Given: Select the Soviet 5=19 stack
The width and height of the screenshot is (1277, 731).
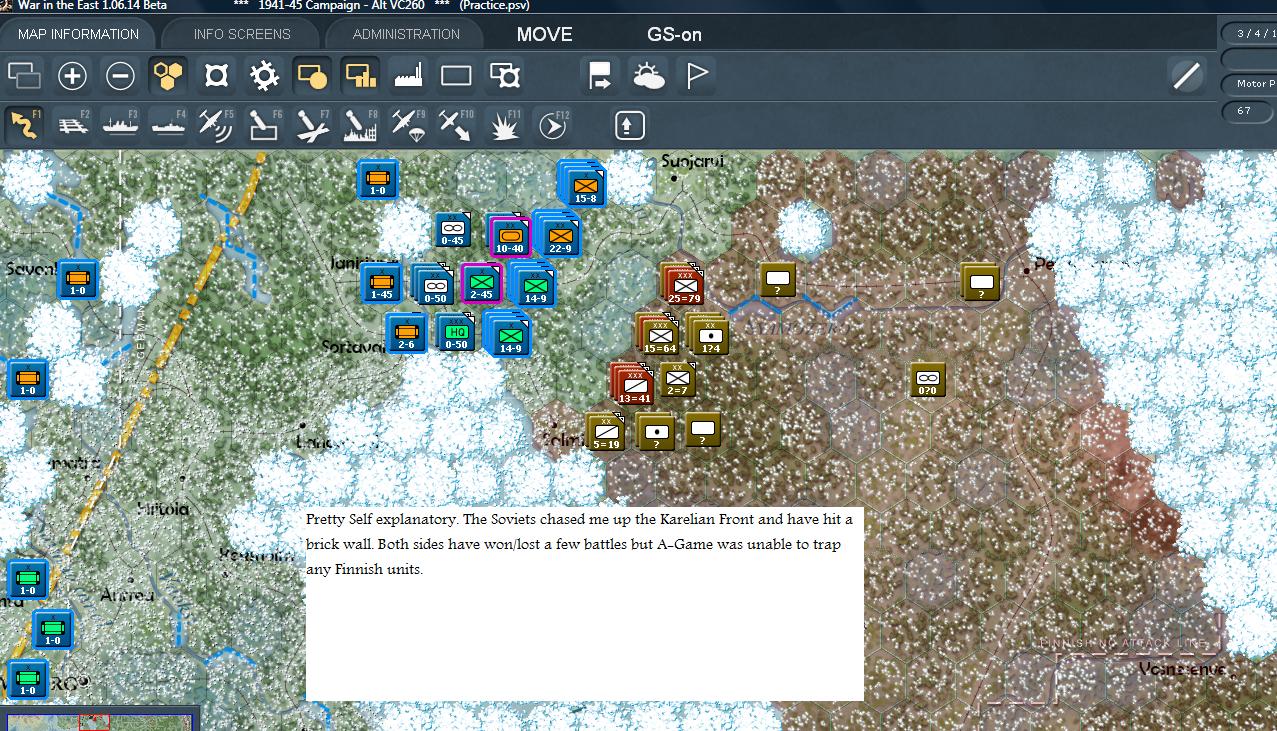Looking at the screenshot, I should (605, 431).
